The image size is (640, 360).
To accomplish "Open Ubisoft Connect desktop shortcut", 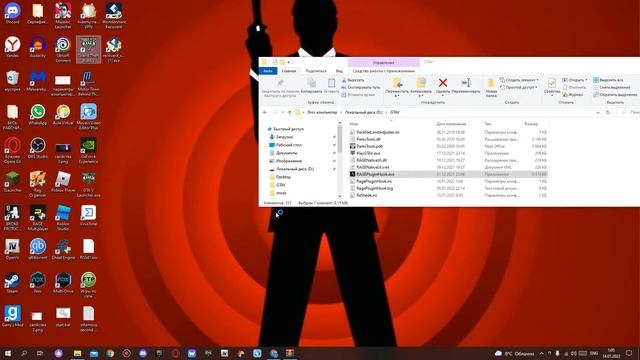I will click(63, 49).
